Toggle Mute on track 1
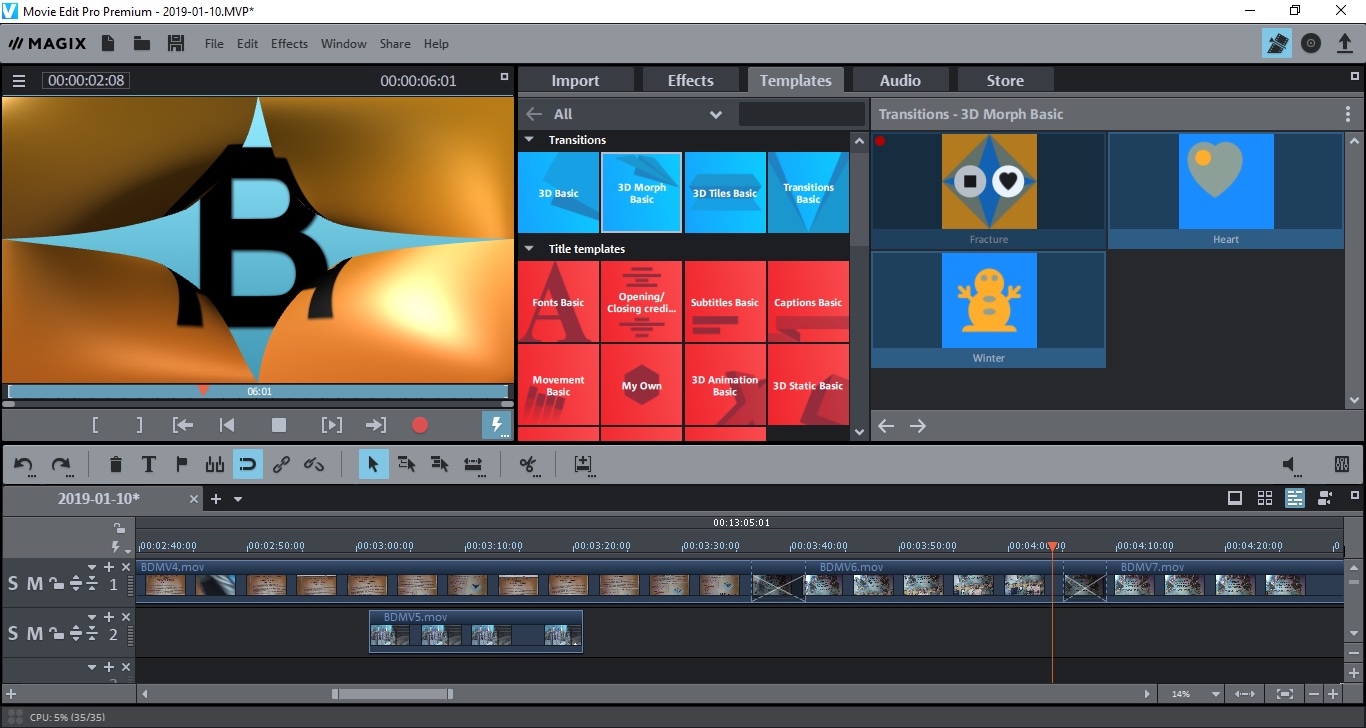This screenshot has height=728, width=1366. pyautogui.click(x=34, y=584)
